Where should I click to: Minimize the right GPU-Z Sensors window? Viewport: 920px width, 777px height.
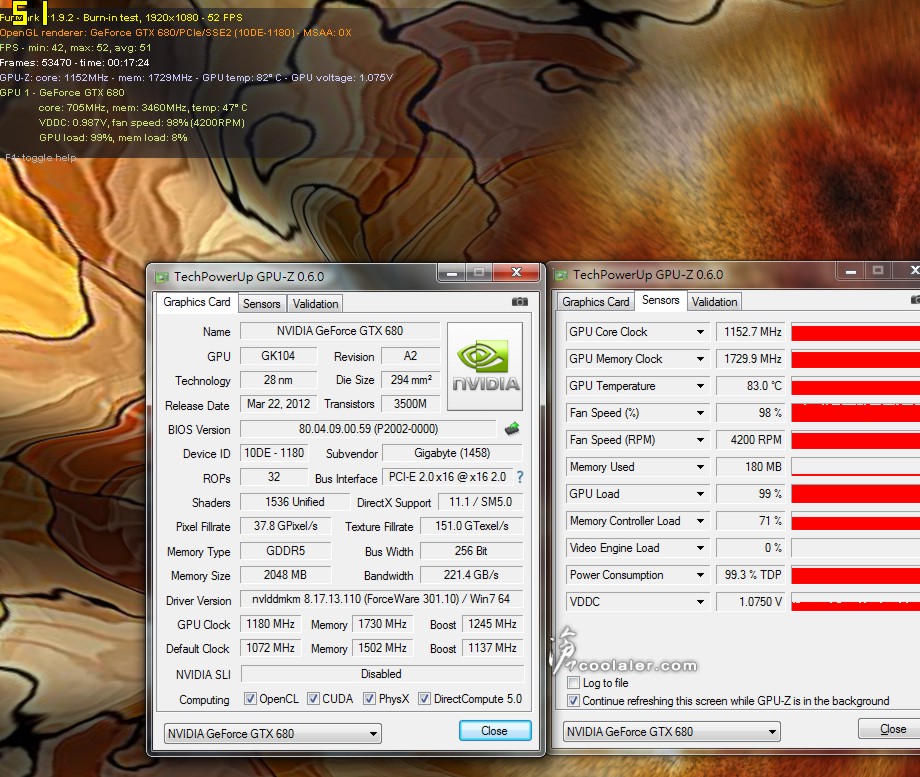[x=851, y=271]
